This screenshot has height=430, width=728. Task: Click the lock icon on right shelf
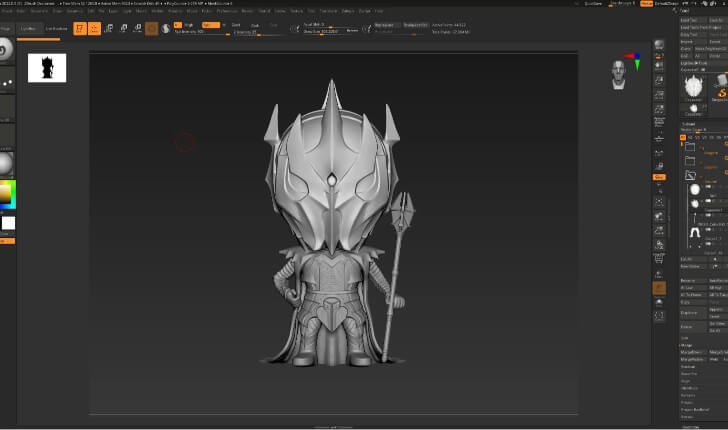click(x=659, y=166)
